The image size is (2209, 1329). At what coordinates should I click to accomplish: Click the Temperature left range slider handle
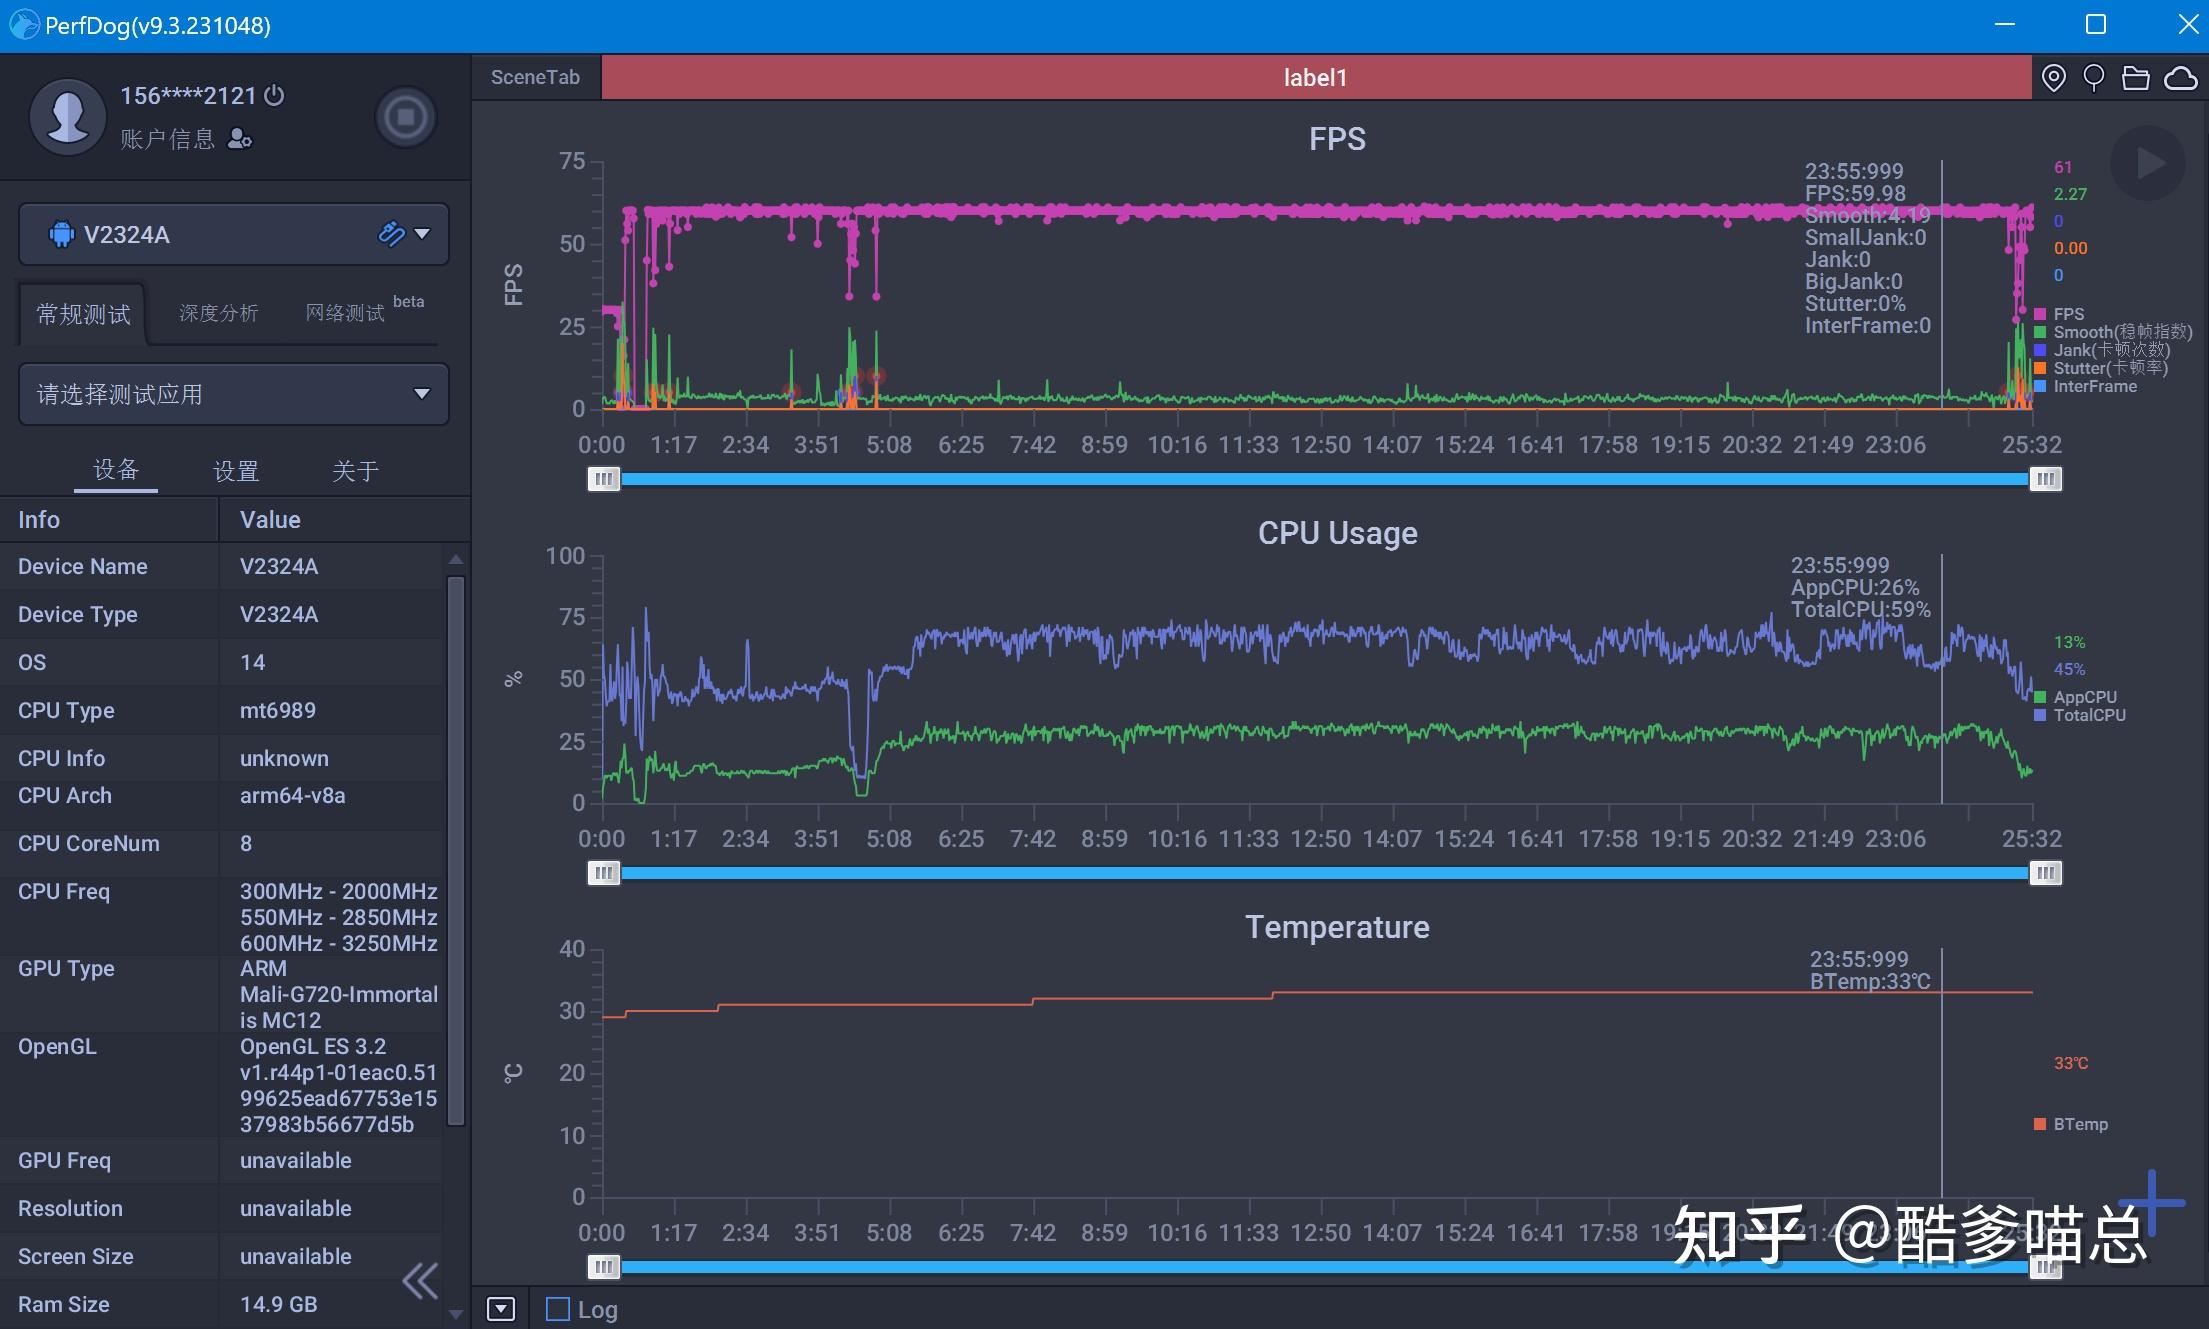(603, 1267)
